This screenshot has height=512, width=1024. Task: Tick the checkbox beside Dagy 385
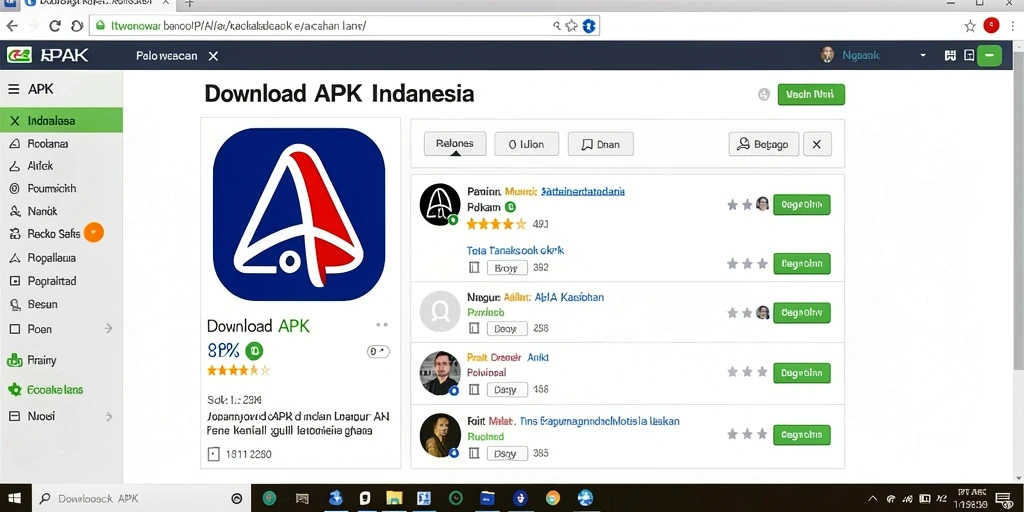coord(474,453)
